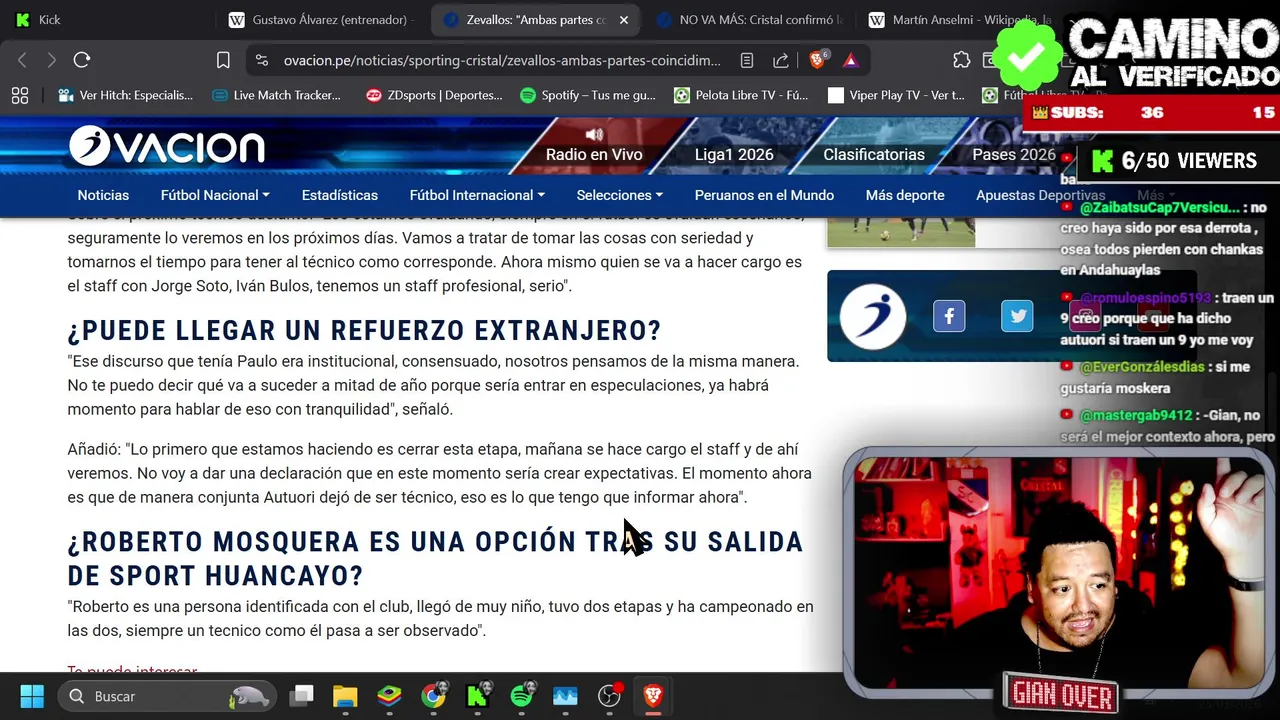Open File Explorer from the taskbar

[x=345, y=696]
